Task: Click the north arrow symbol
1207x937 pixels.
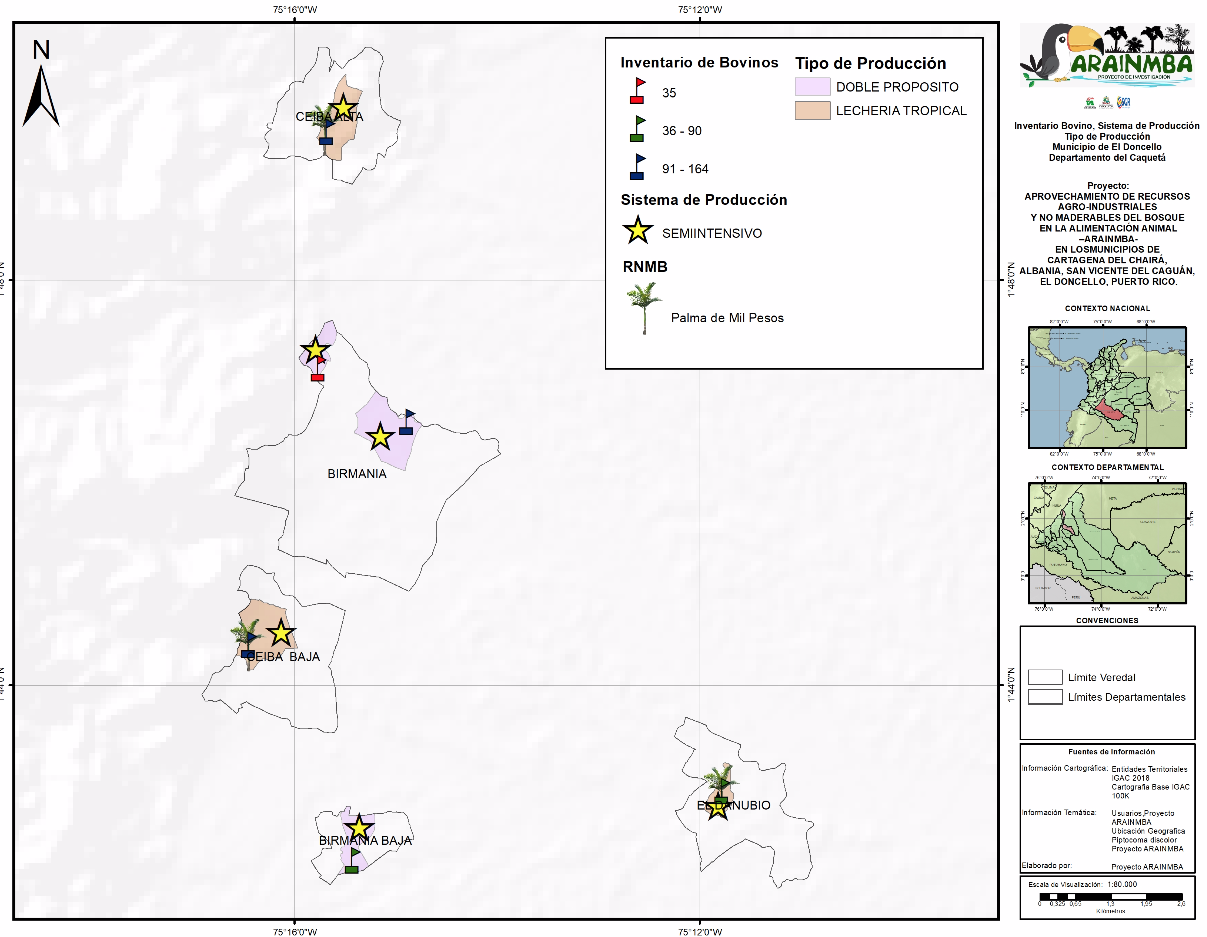Action: (41, 83)
